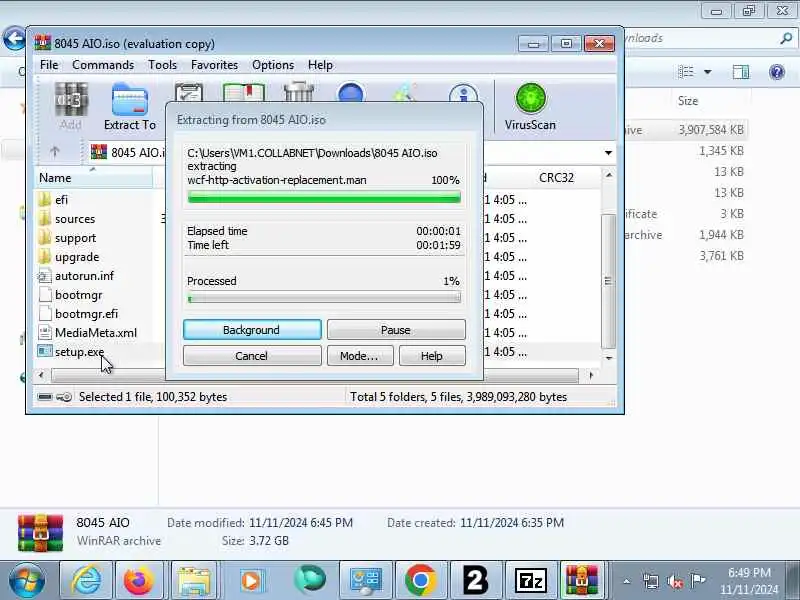Viewport: 800px width, 600px height.
Task: Sort Explorer by Size column
Action: [x=687, y=101]
